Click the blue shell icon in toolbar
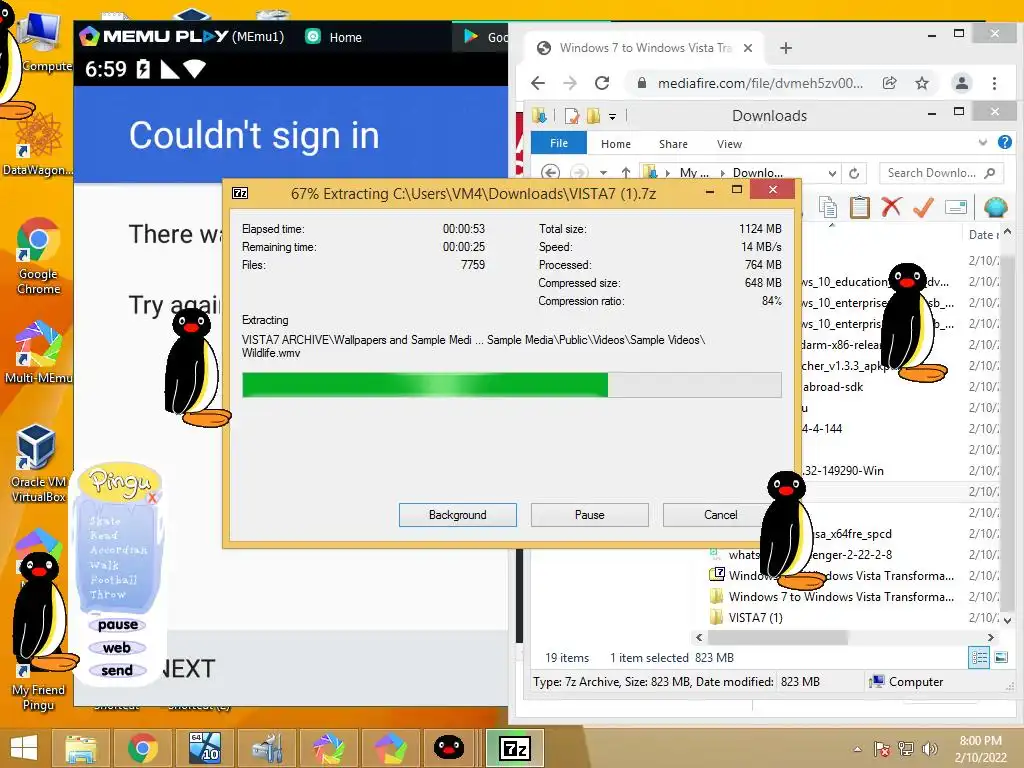Image resolution: width=1024 pixels, height=768 pixels. coord(995,207)
